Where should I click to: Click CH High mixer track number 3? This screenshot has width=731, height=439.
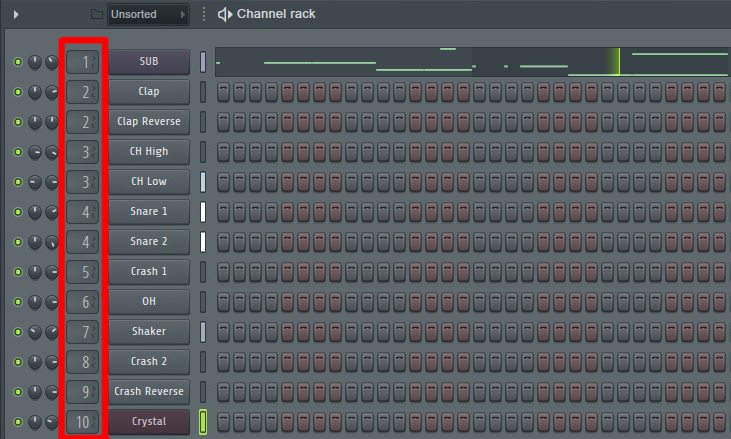[83, 152]
